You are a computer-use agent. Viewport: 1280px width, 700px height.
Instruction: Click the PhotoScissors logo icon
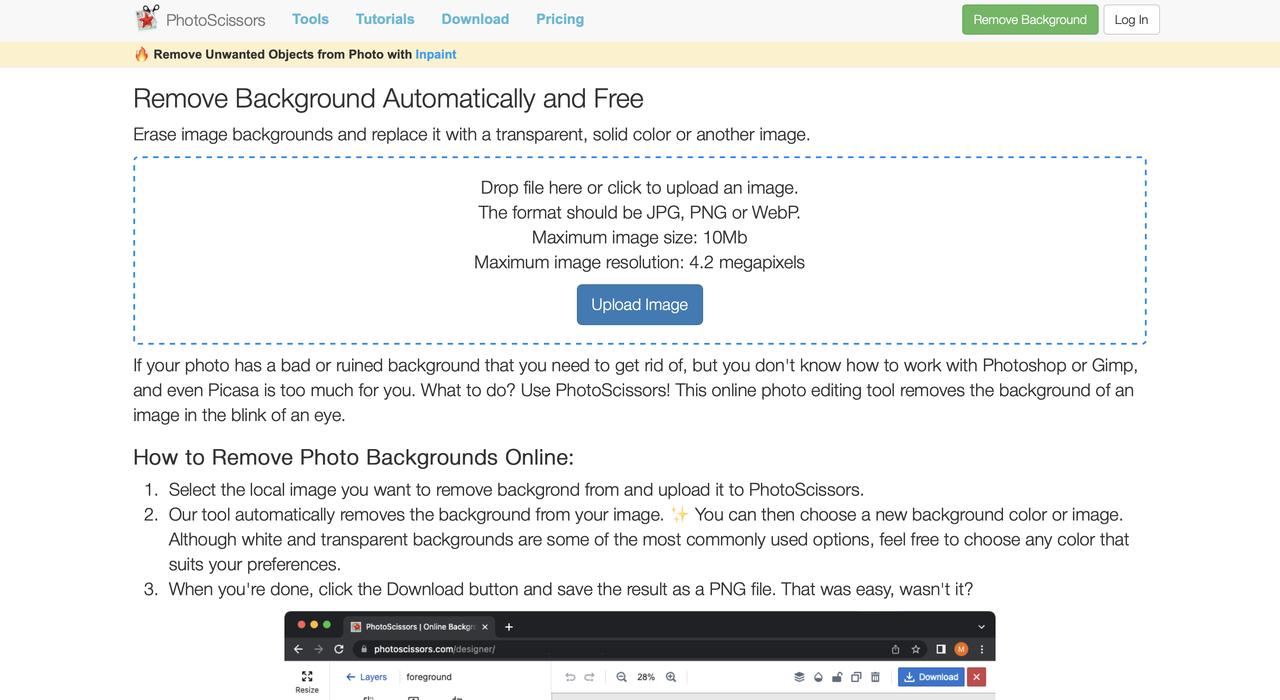click(x=147, y=18)
